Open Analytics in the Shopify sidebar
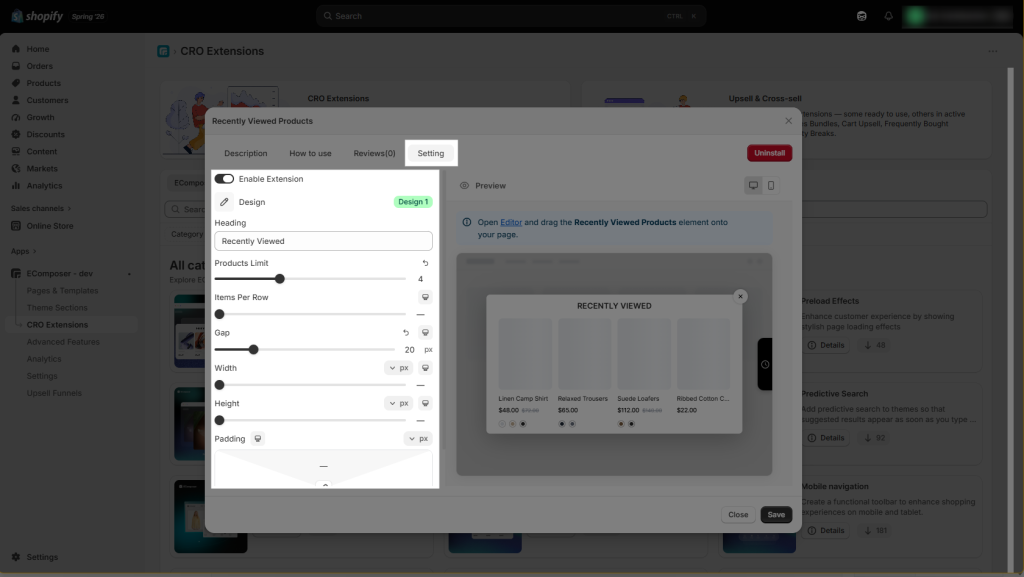Viewport: 1024px width, 577px height. [44, 185]
